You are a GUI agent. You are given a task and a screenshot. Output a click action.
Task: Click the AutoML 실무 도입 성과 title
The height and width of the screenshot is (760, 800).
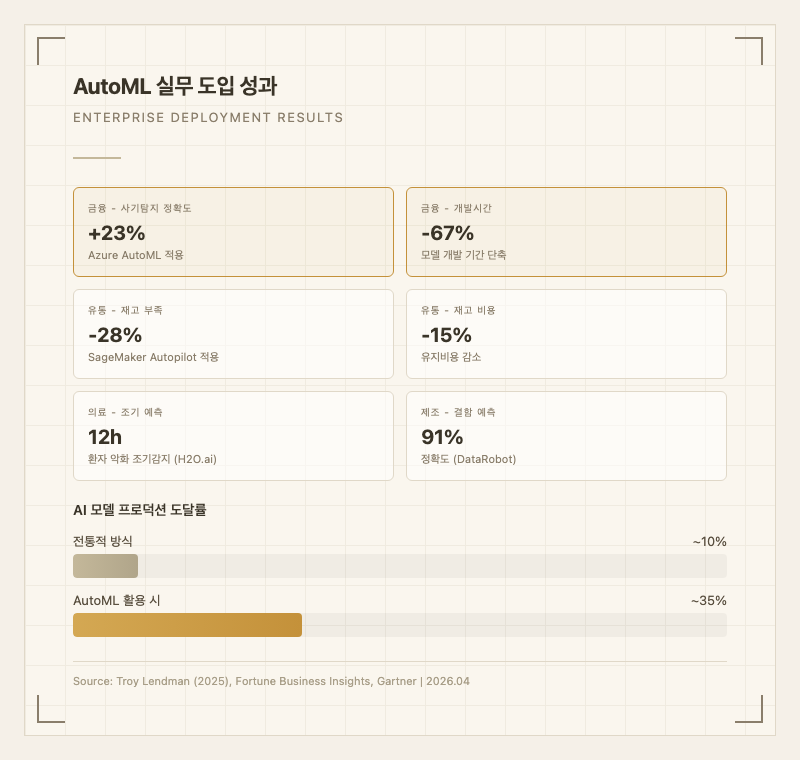pyautogui.click(x=175, y=86)
